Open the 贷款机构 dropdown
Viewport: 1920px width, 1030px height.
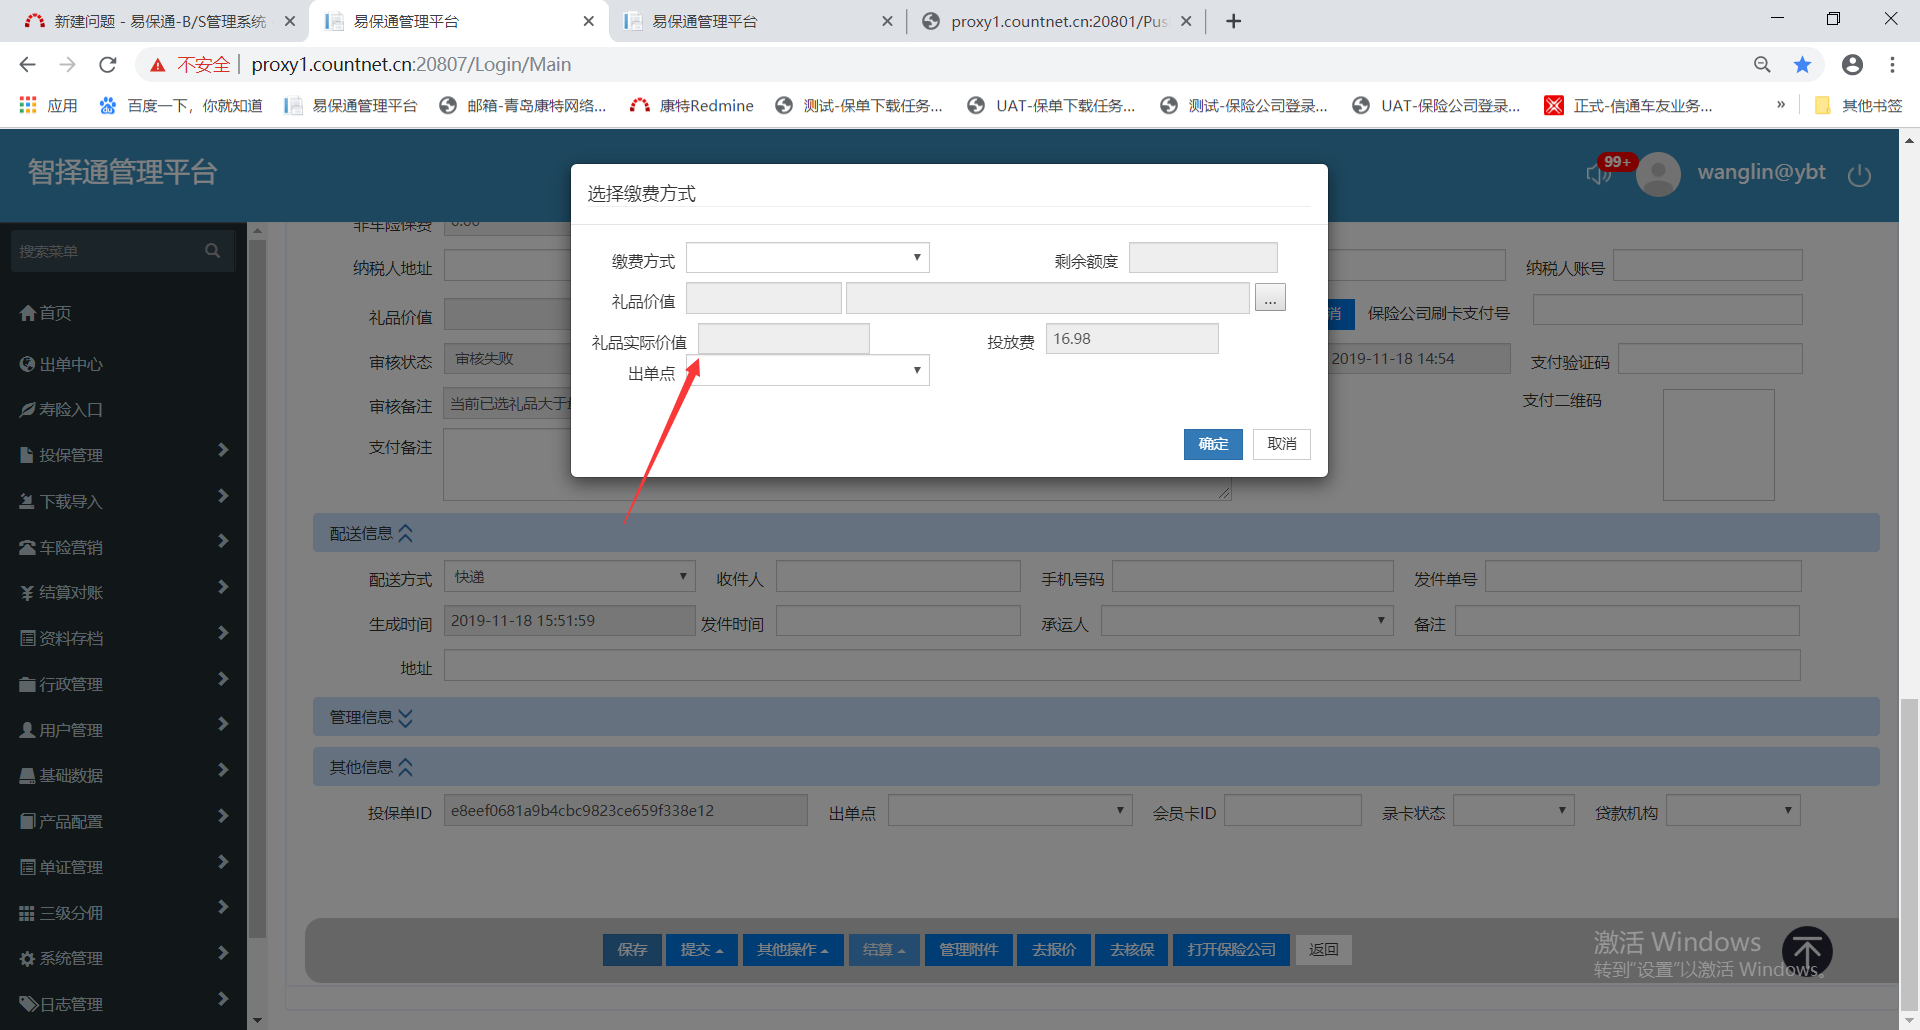pos(1734,810)
